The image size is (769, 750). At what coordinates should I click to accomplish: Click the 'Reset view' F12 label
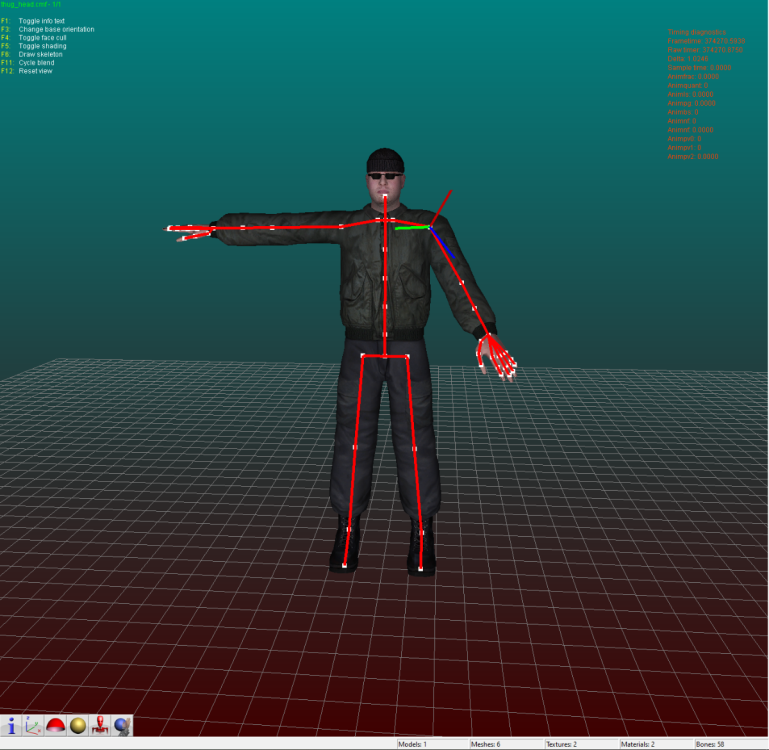coord(36,71)
